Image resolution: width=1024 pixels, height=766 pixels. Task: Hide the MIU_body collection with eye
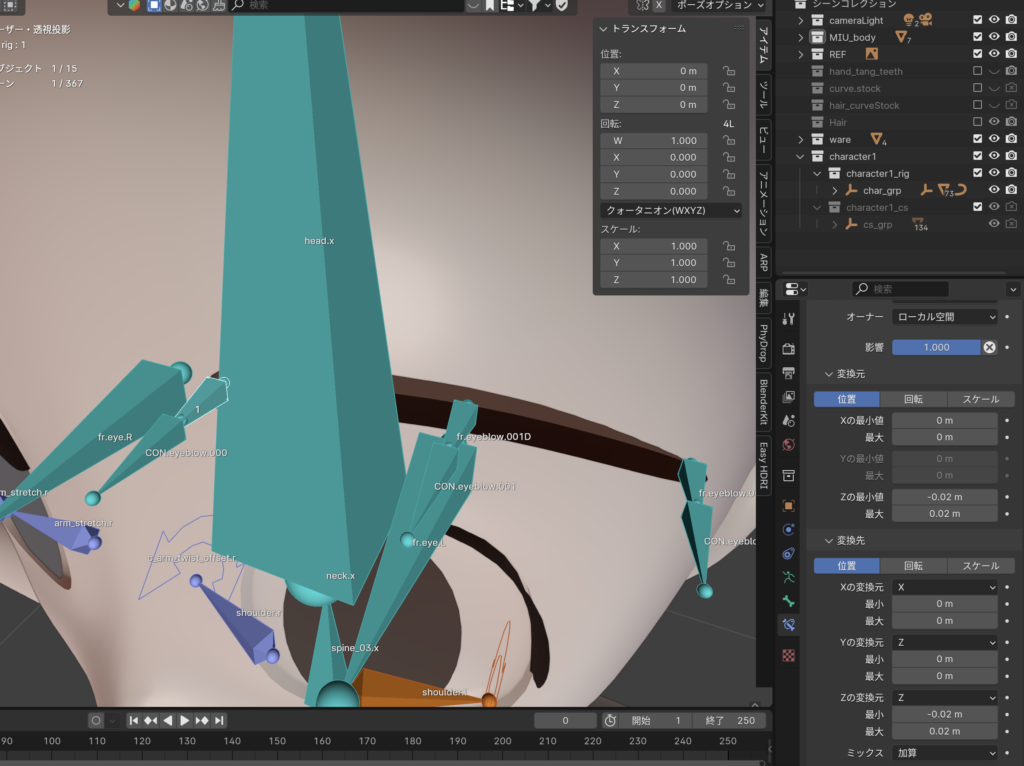pos(994,37)
